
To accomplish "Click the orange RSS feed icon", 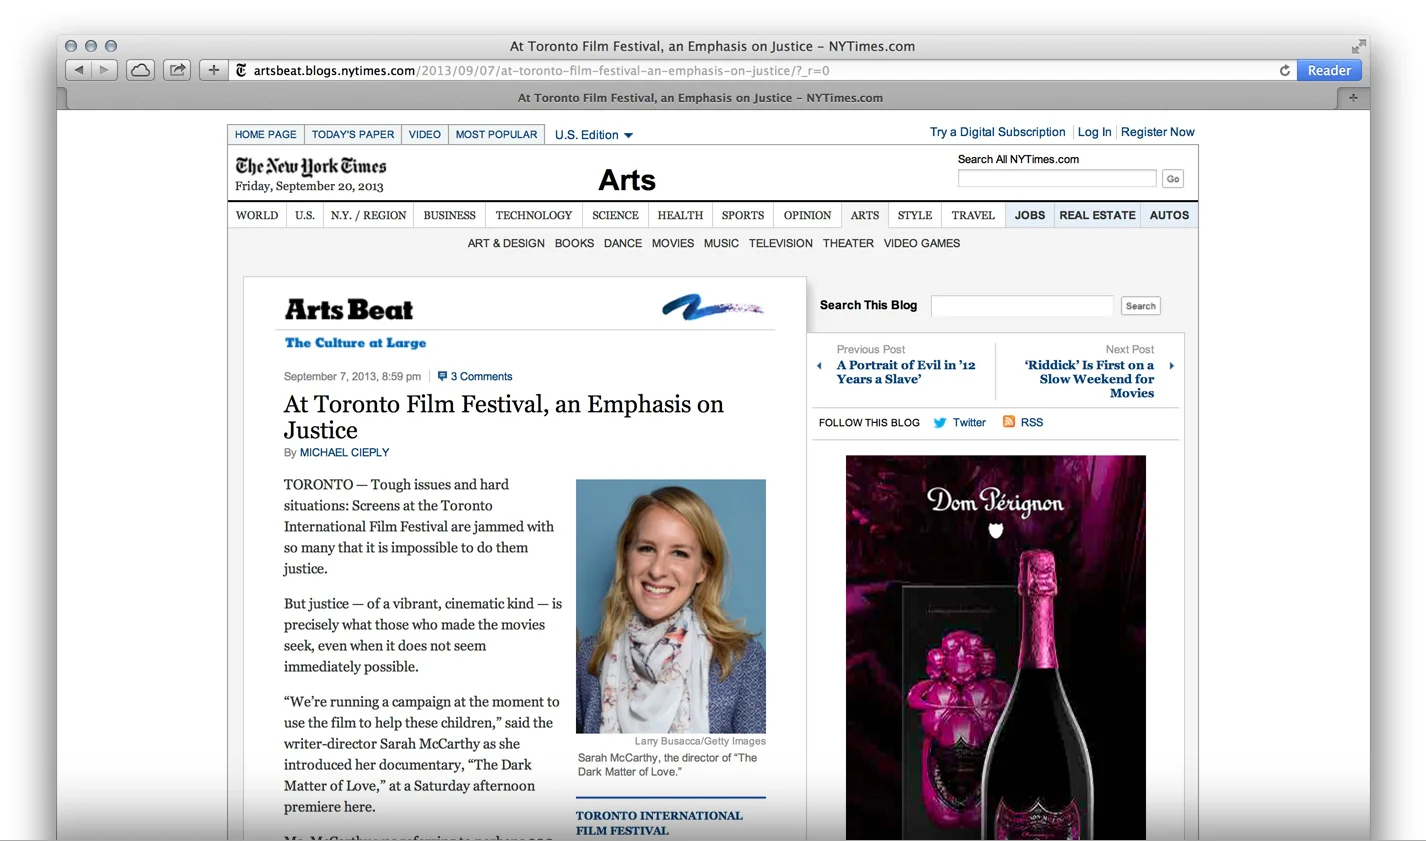I will pyautogui.click(x=1009, y=422).
